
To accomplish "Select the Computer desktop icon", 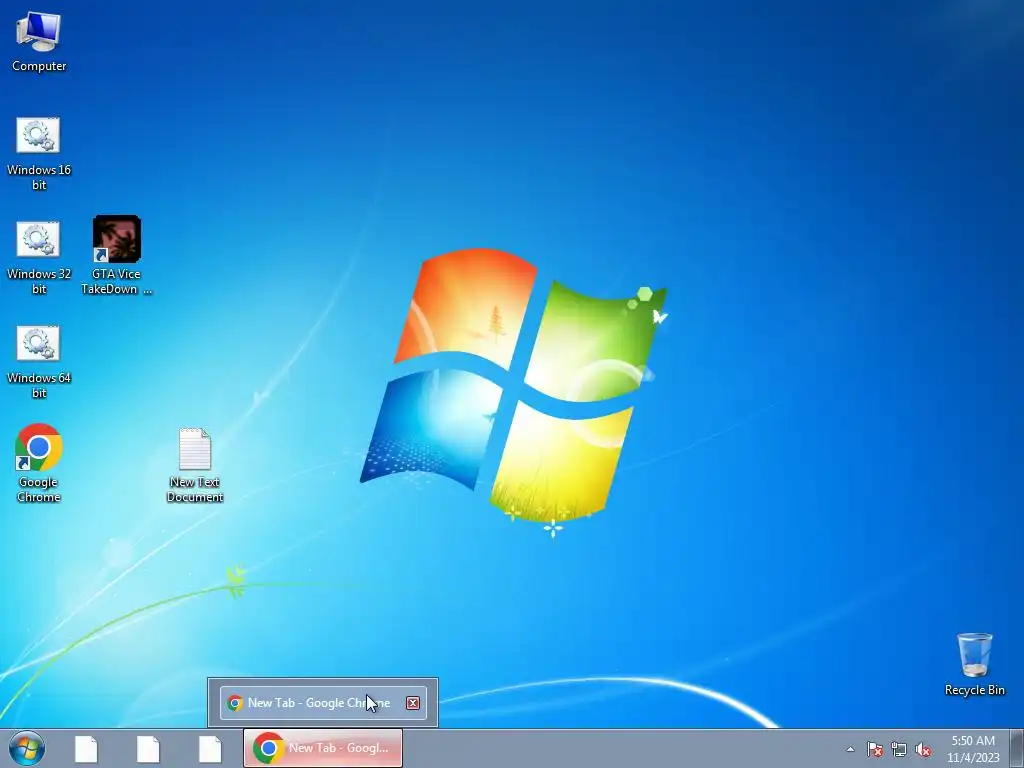I will 39,42.
